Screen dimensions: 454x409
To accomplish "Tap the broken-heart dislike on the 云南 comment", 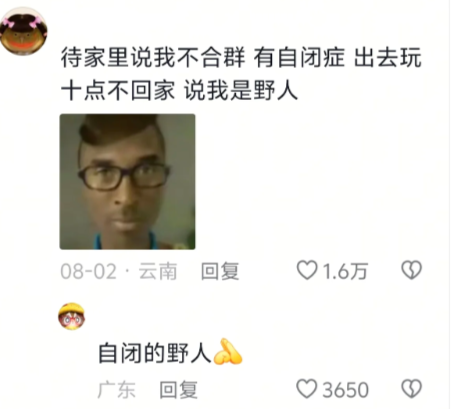I will (412, 270).
